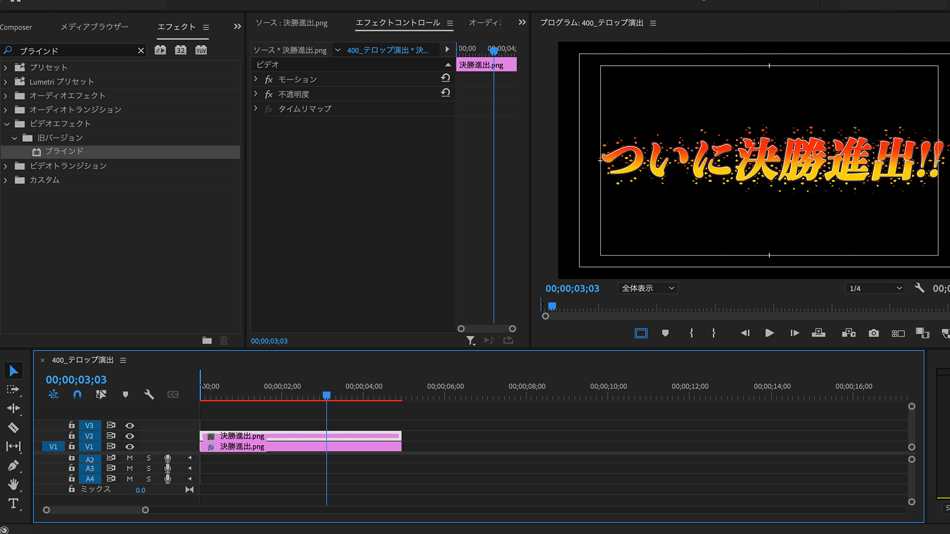Click the Export Frame camera icon

pos(873,333)
